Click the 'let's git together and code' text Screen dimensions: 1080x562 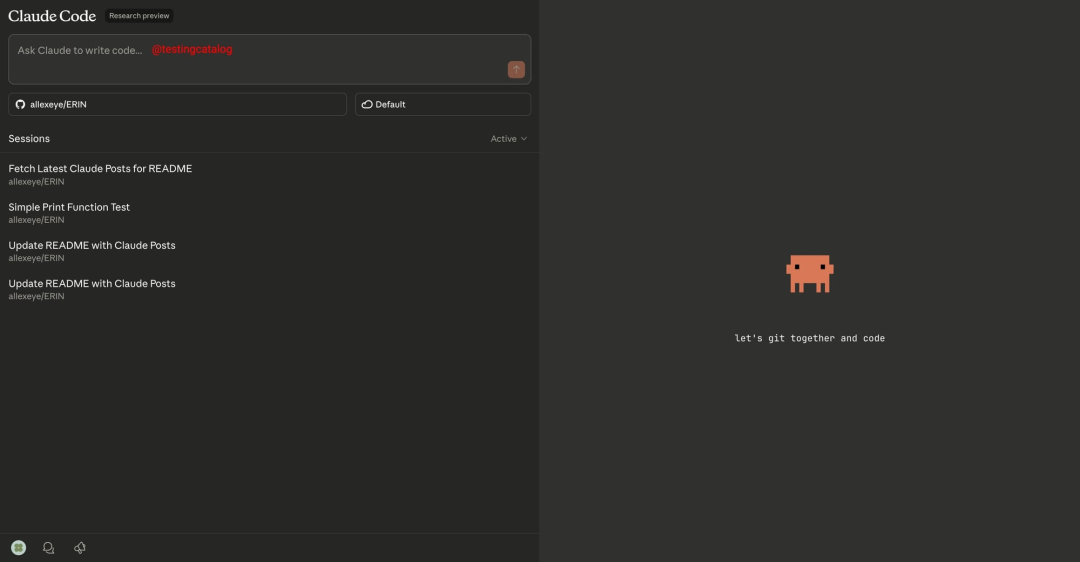point(809,338)
